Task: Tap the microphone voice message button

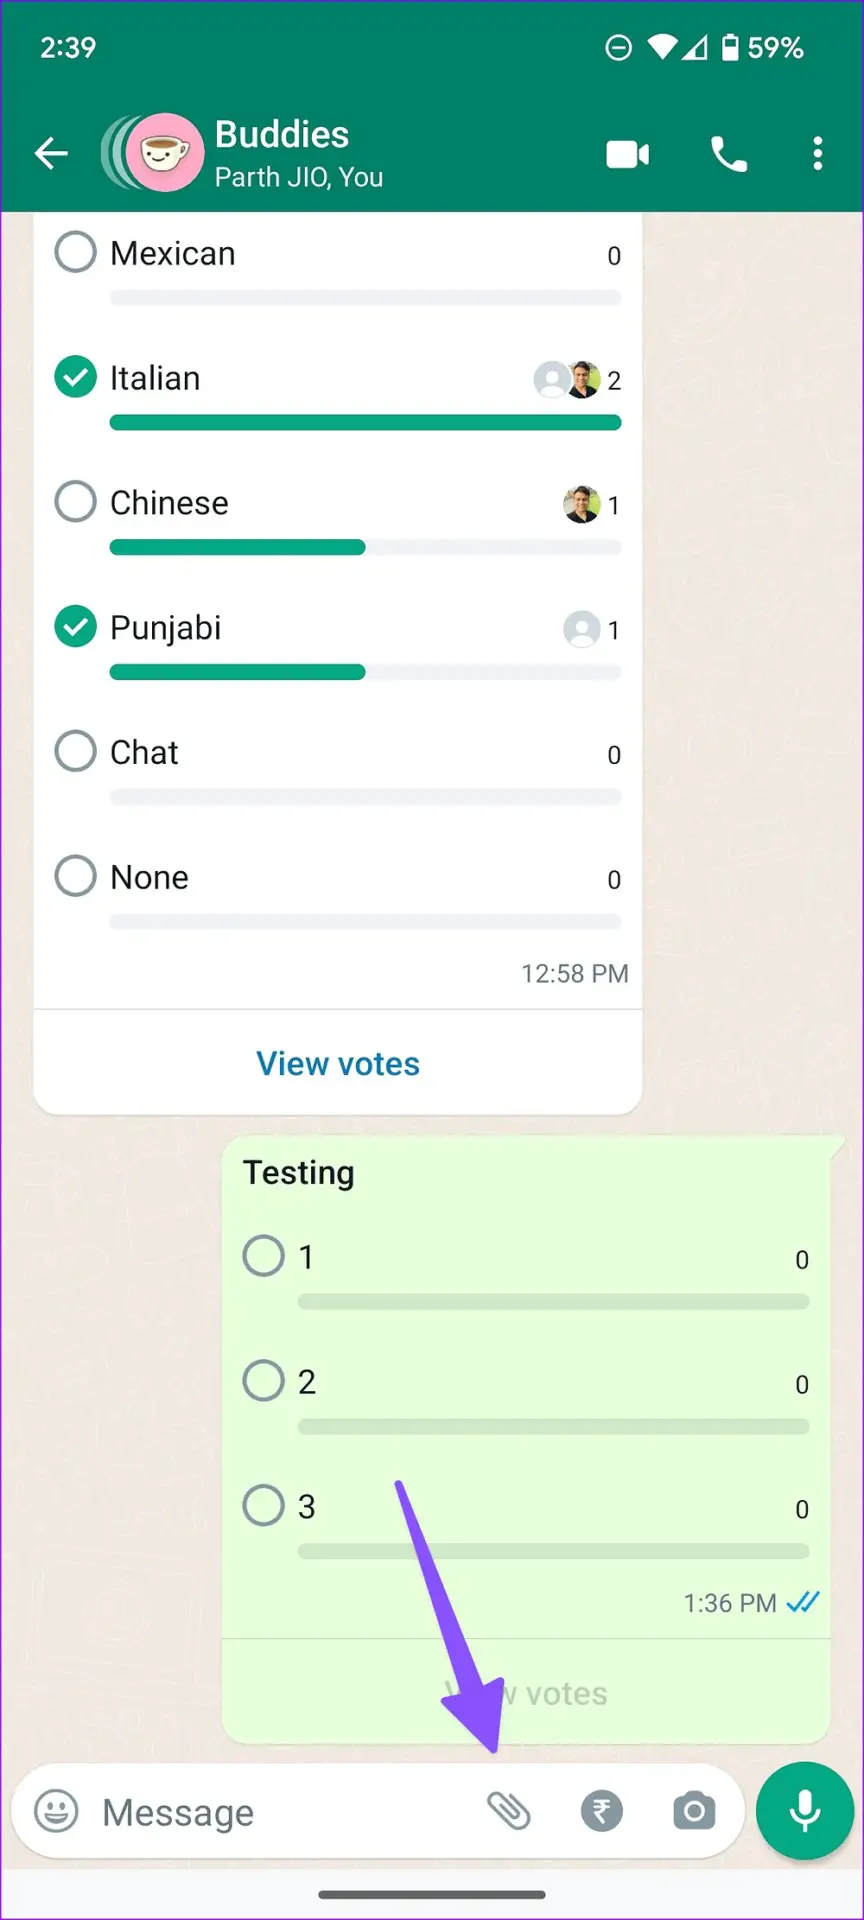Action: (x=805, y=1811)
